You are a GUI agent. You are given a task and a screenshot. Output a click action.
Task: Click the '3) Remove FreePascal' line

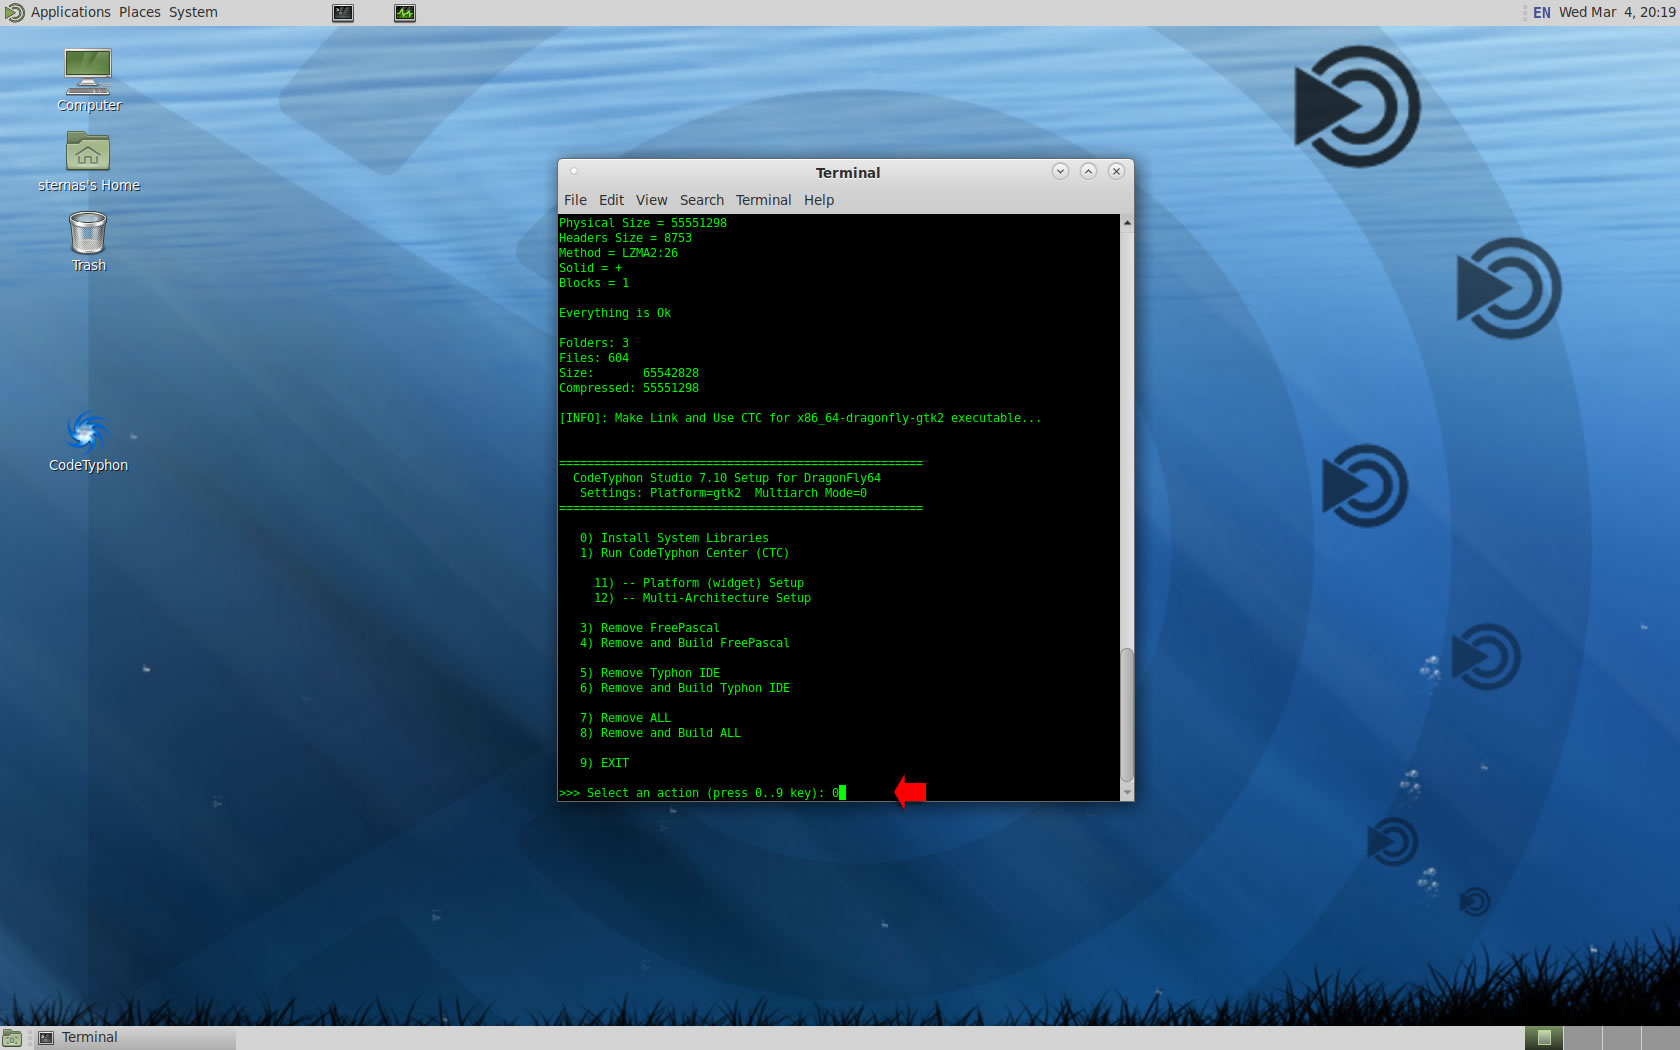(x=649, y=628)
